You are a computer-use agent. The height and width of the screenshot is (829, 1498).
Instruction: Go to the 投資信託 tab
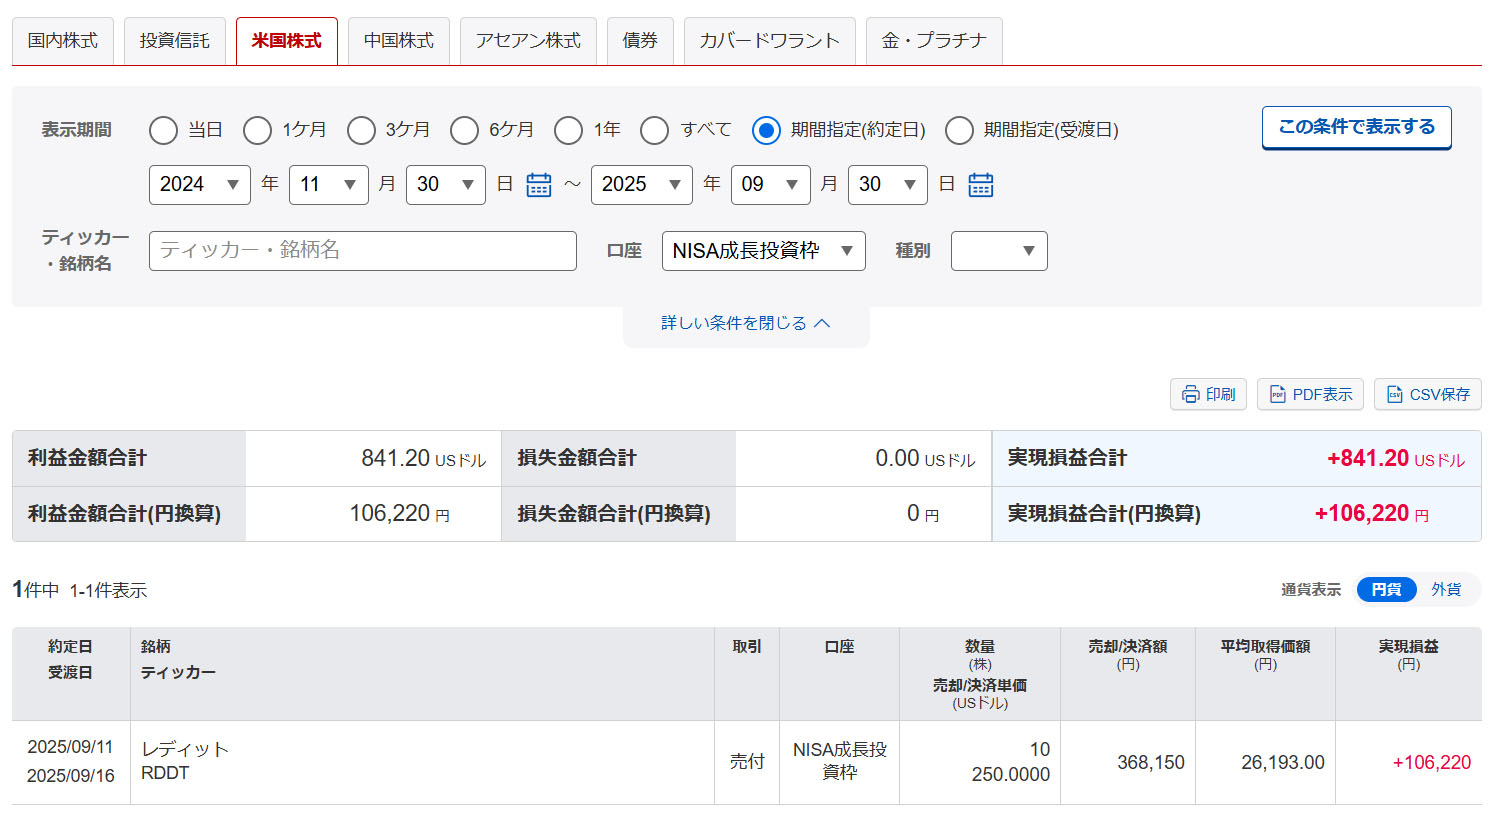(175, 41)
